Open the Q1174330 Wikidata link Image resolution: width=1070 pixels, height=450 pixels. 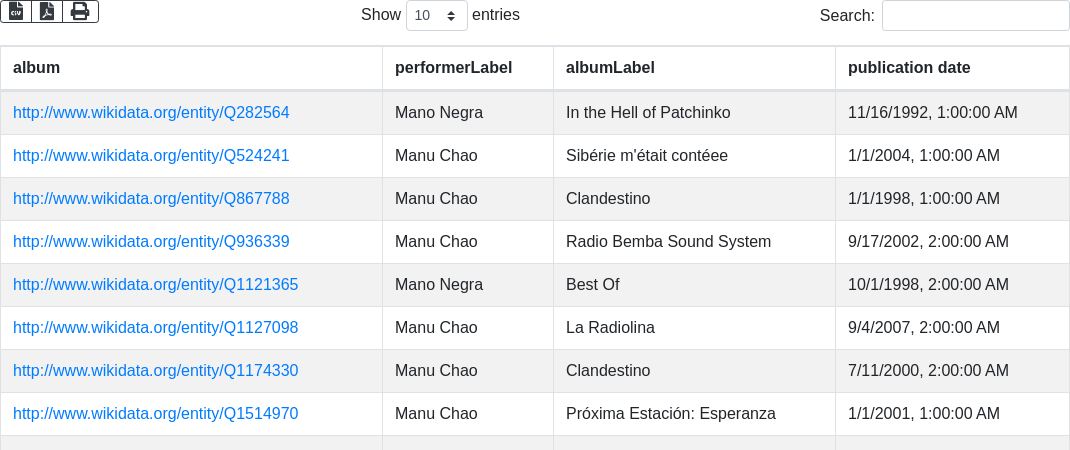coord(155,371)
